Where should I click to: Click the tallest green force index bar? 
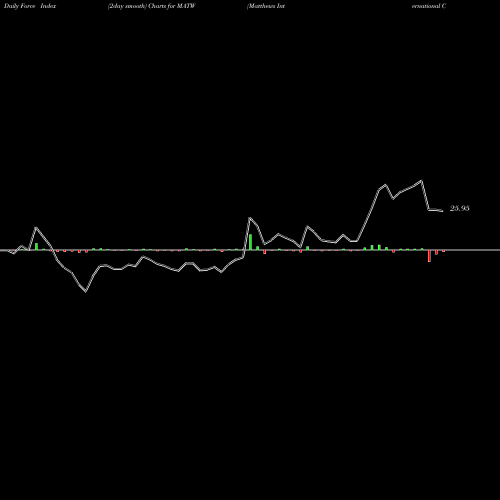click(250, 242)
